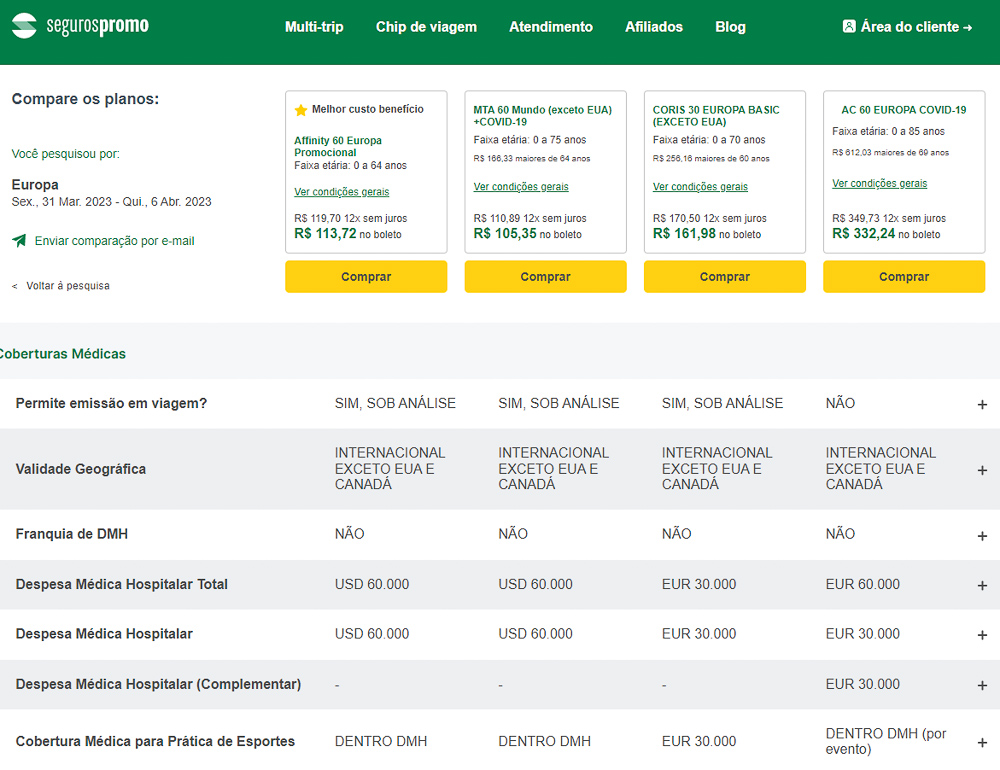View general conditions for AC 60 EUROPA
Viewport: 1000px width, 770px height.
tap(879, 183)
